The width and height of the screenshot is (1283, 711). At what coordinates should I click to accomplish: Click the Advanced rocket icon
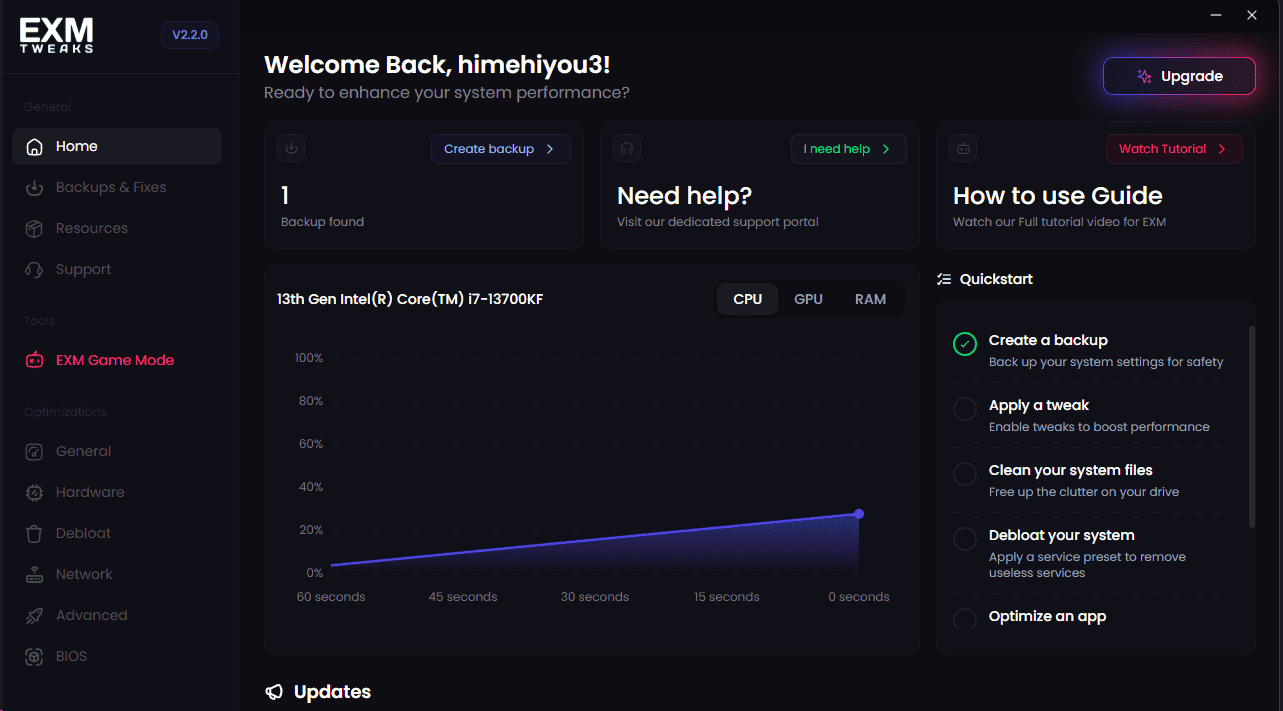click(35, 616)
